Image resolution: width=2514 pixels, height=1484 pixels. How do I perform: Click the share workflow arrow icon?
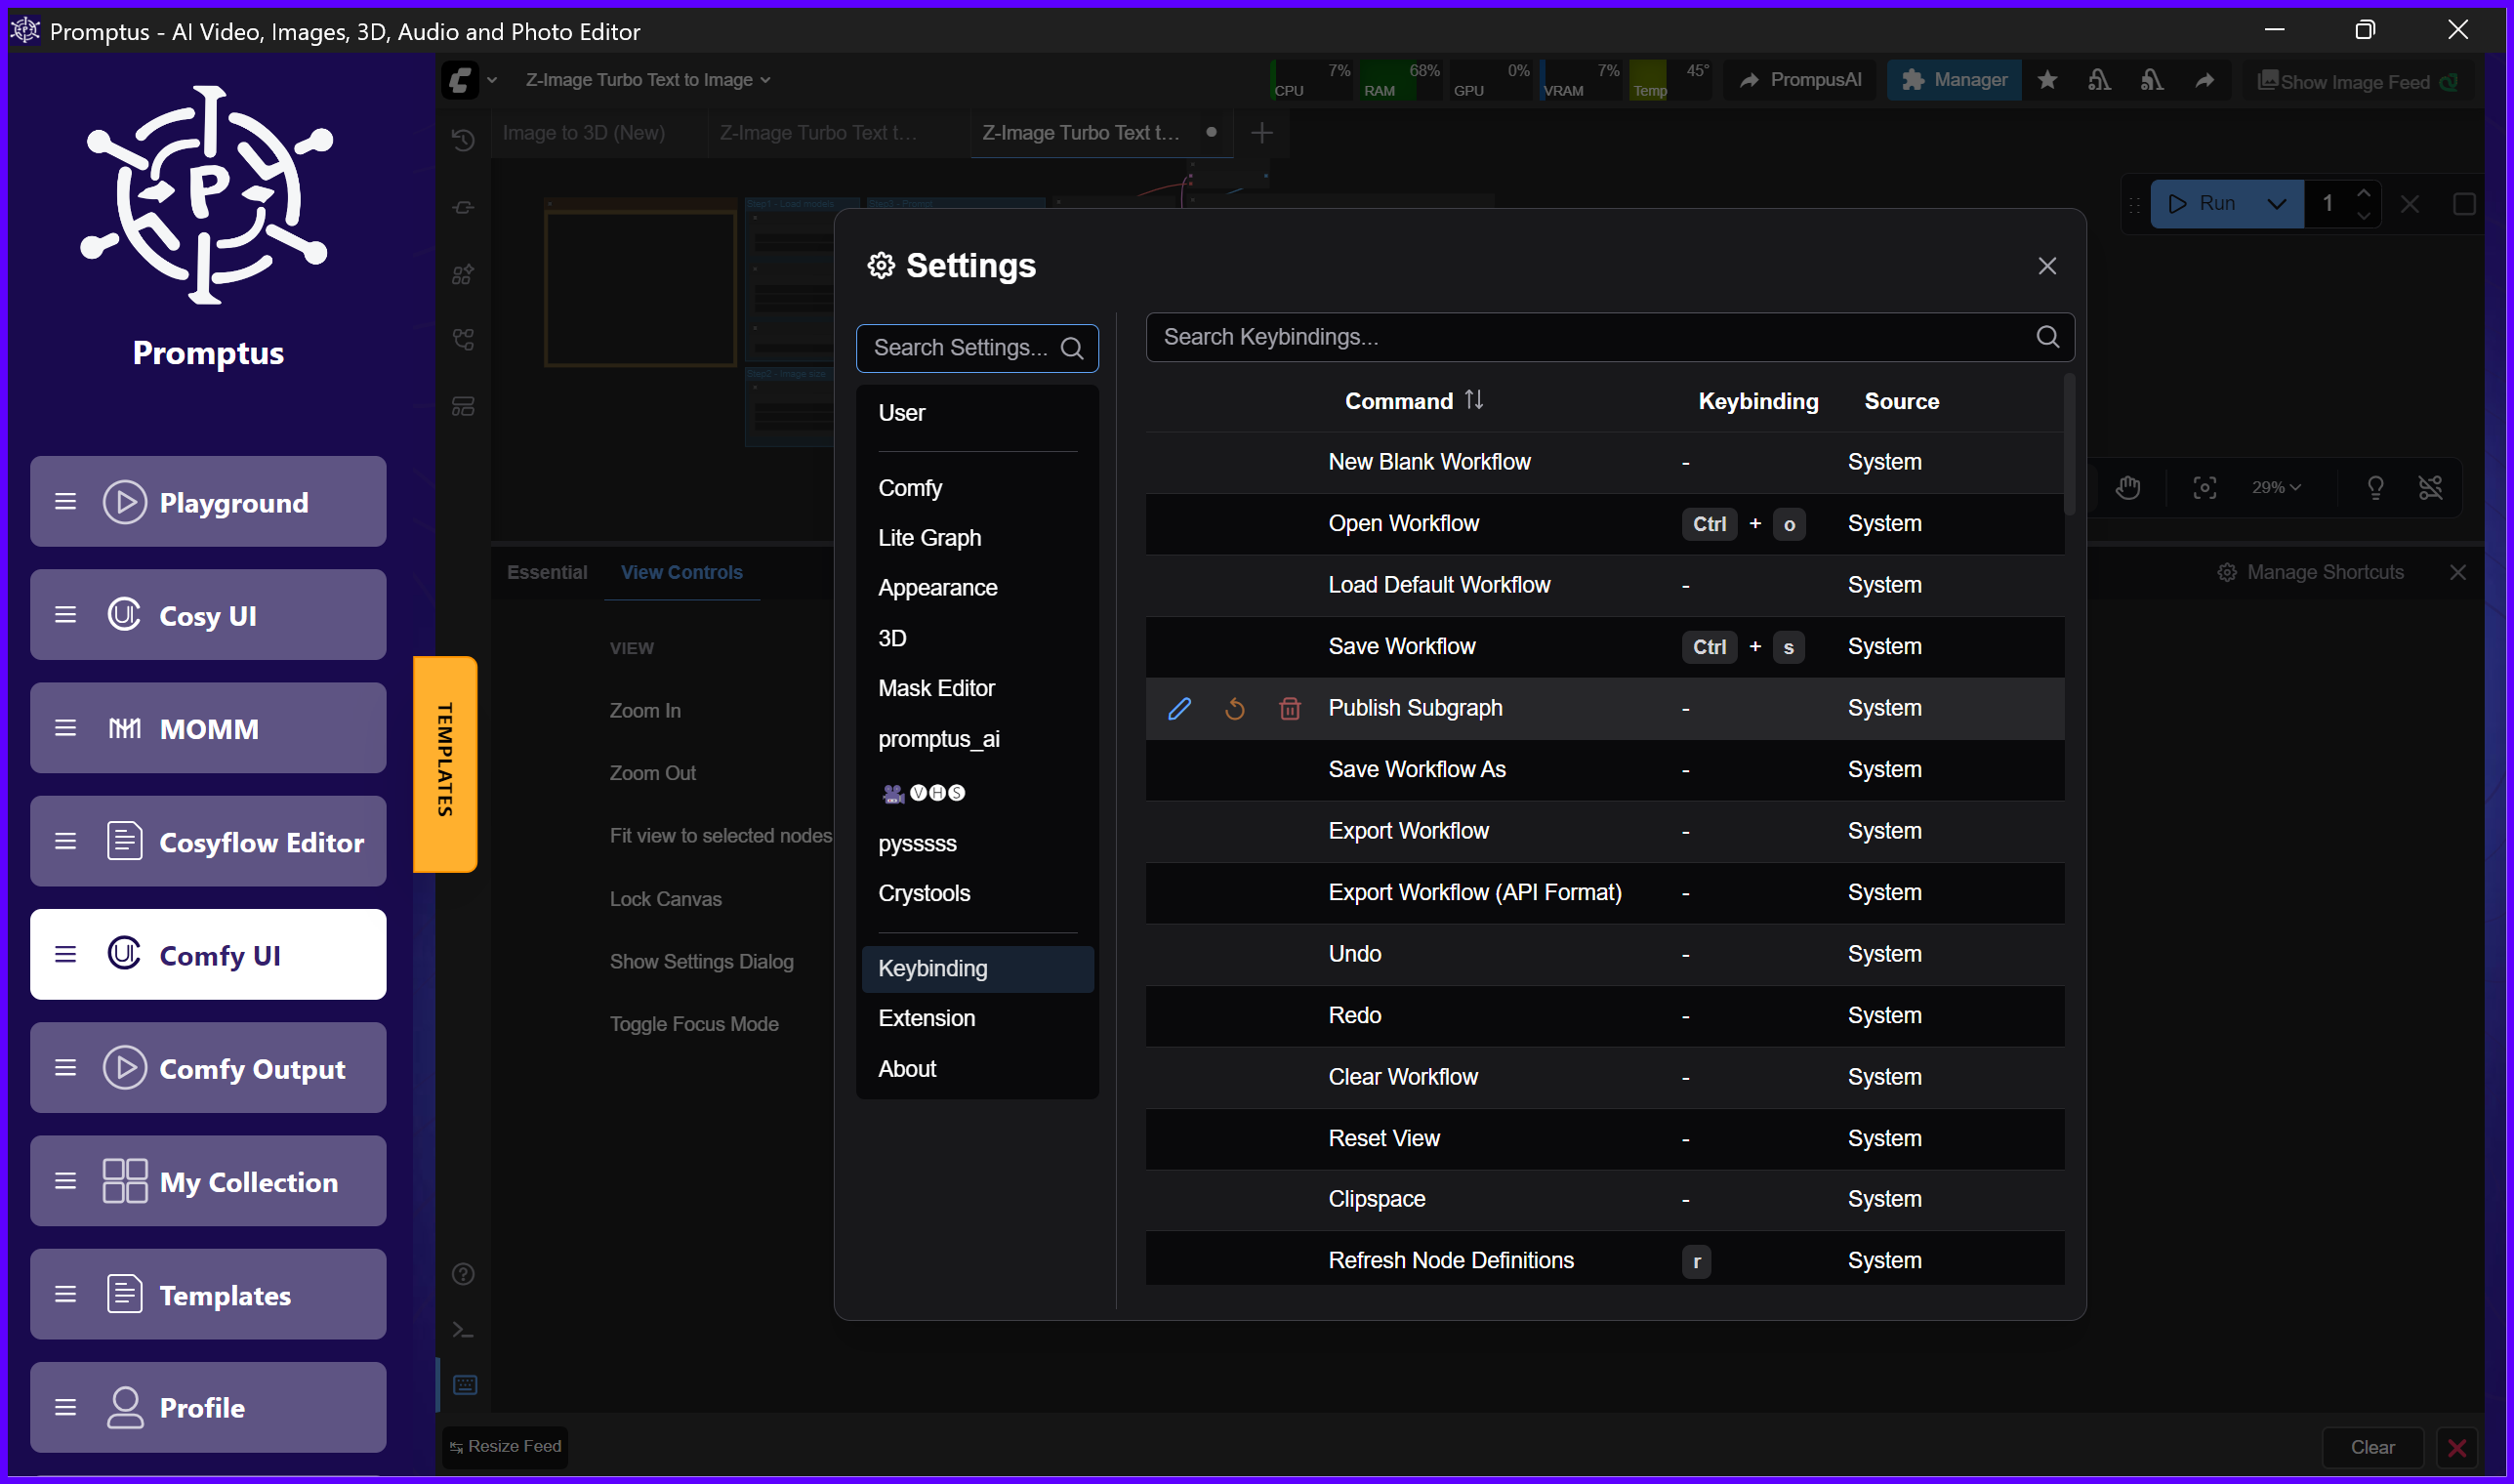(2204, 80)
